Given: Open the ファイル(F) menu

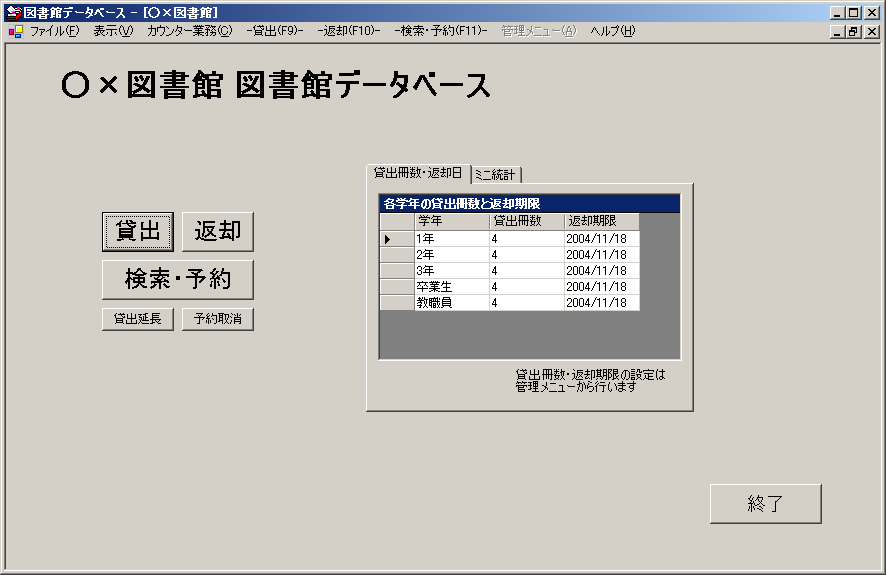Looking at the screenshot, I should (54, 31).
